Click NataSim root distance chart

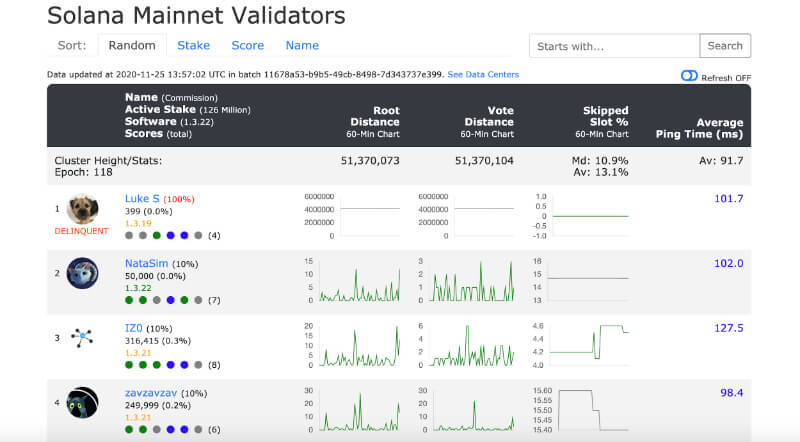351,280
